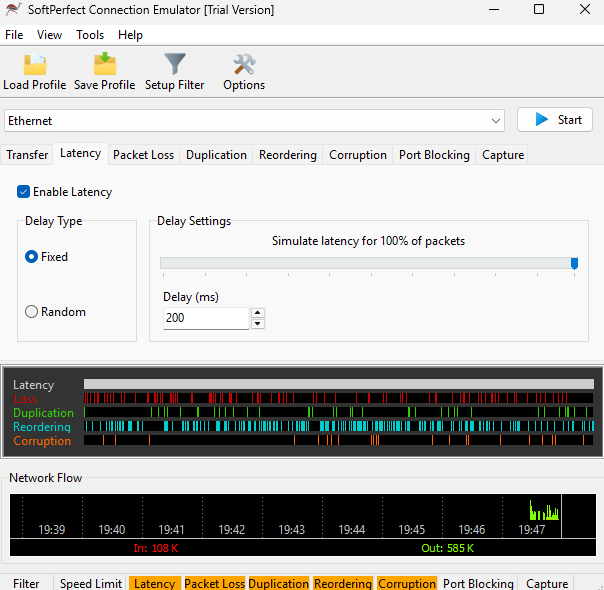
Task: Click the highlighted Reordering status indicator
Action: (x=343, y=583)
